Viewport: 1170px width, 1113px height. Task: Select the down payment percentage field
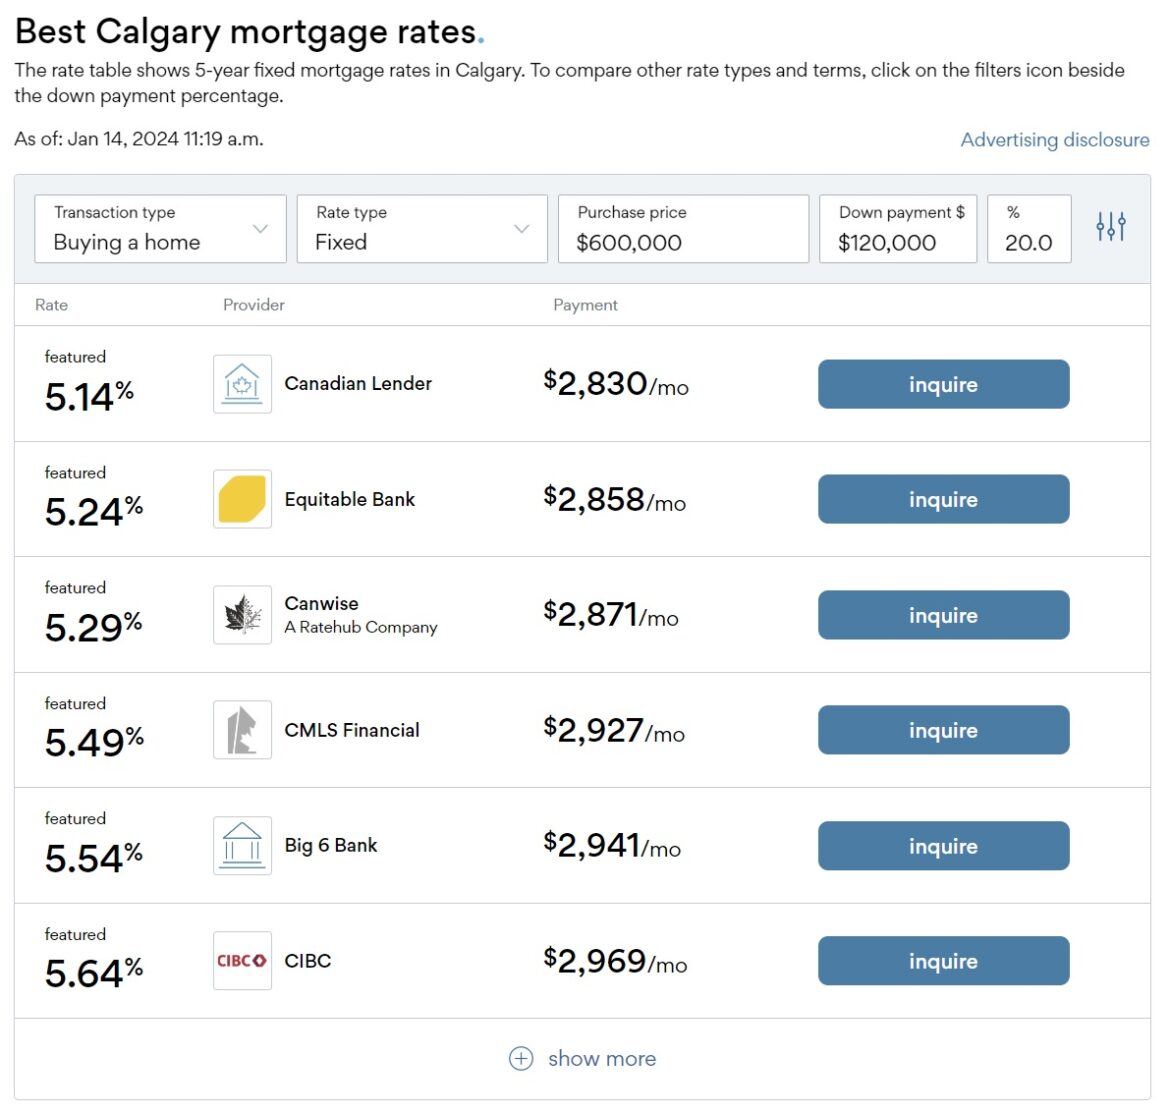[1029, 229]
